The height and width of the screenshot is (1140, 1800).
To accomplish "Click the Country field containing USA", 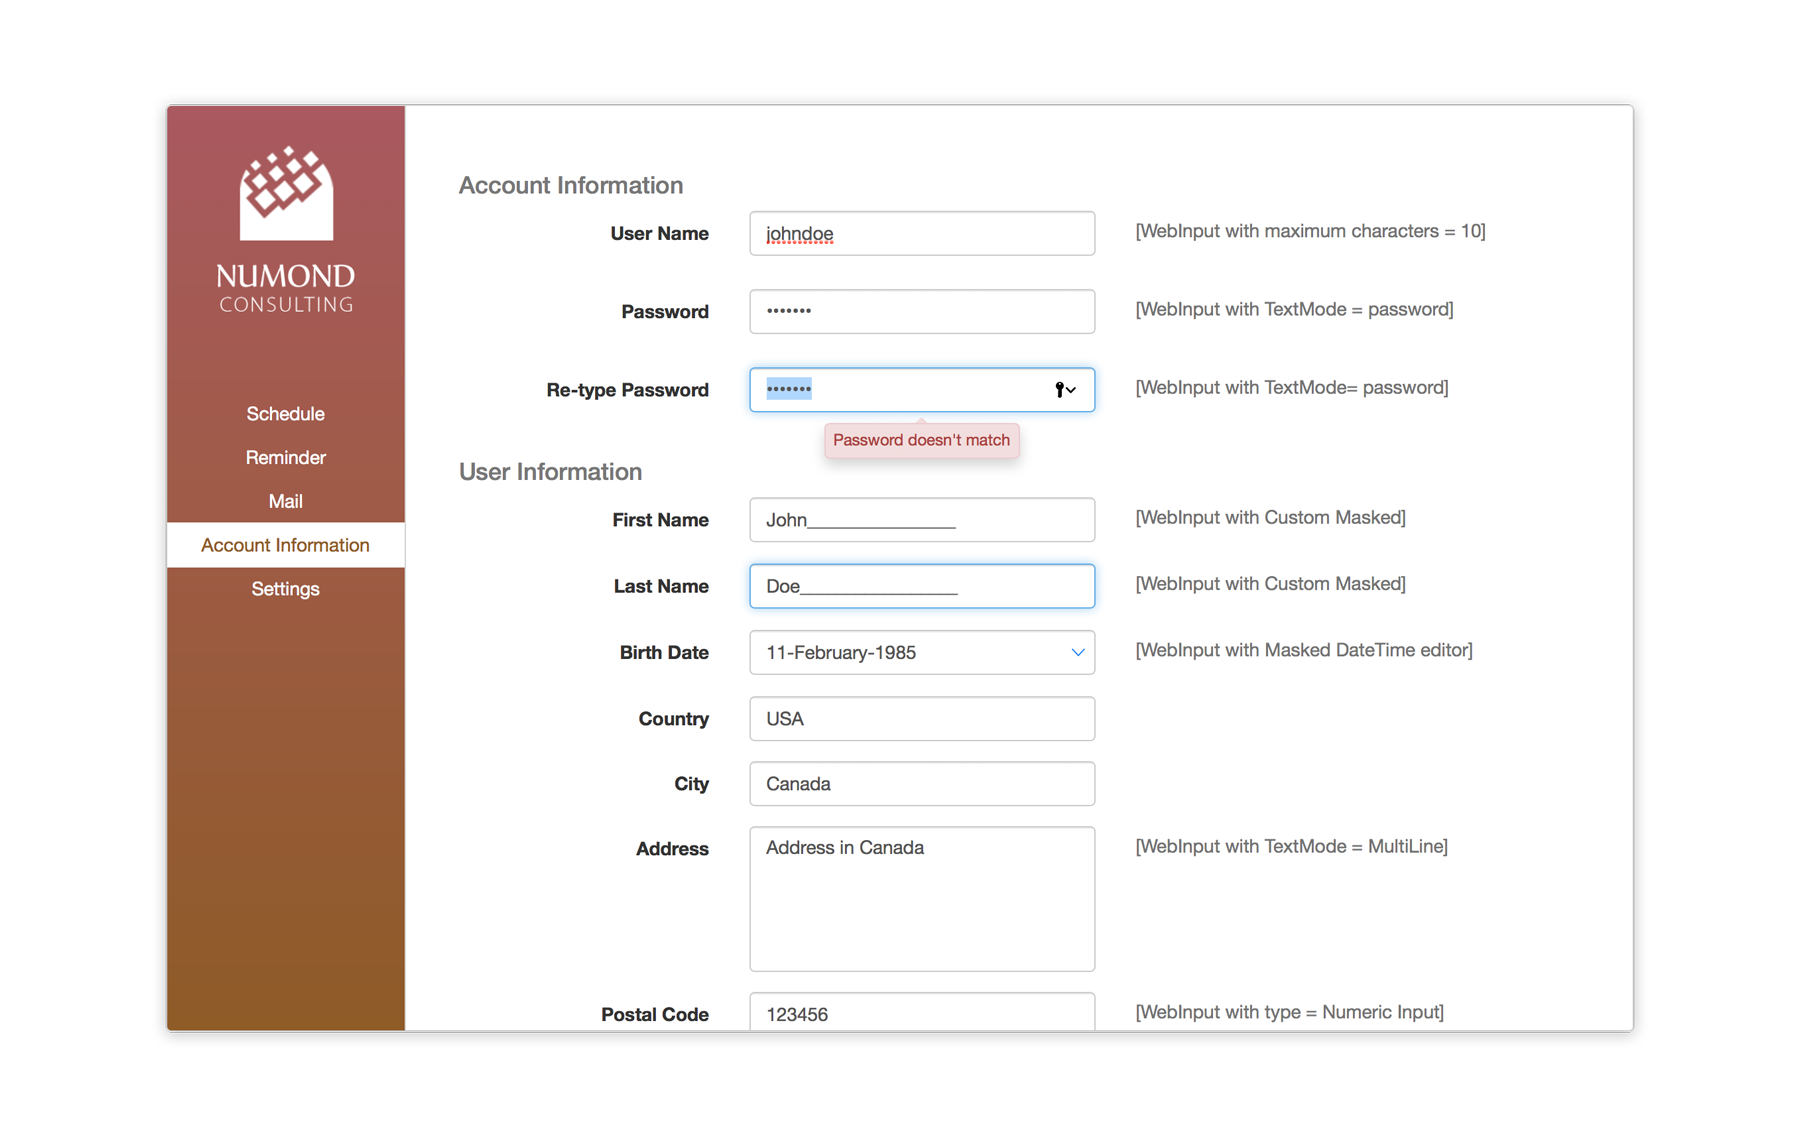I will coord(921,719).
